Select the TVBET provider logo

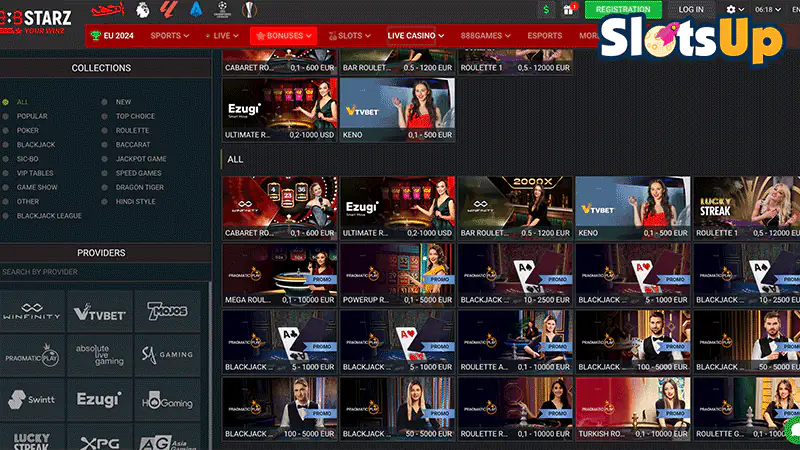click(99, 311)
